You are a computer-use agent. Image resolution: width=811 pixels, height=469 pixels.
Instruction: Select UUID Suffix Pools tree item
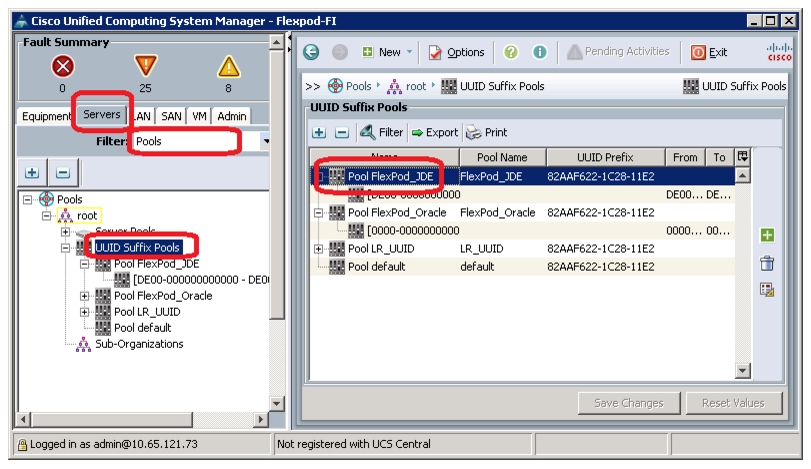[x=138, y=248]
